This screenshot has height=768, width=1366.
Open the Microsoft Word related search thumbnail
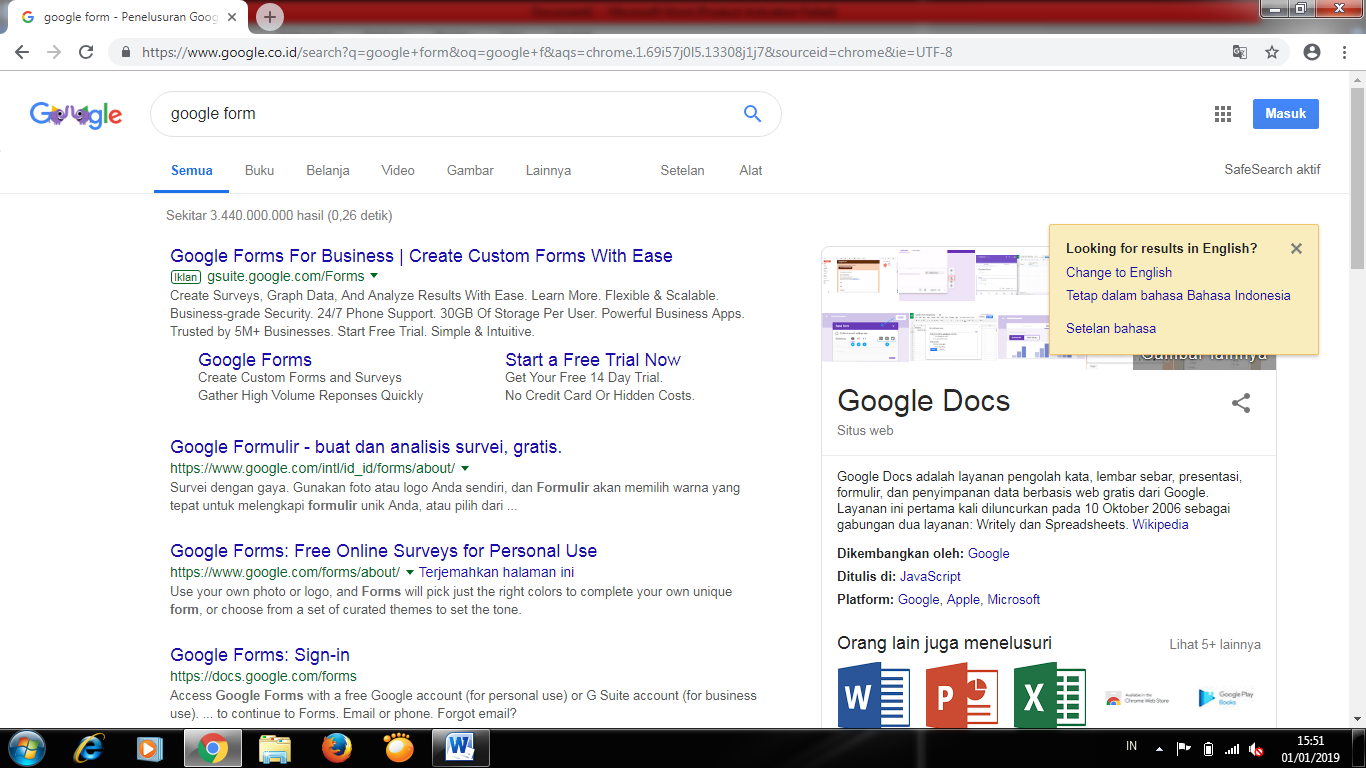tap(872, 695)
